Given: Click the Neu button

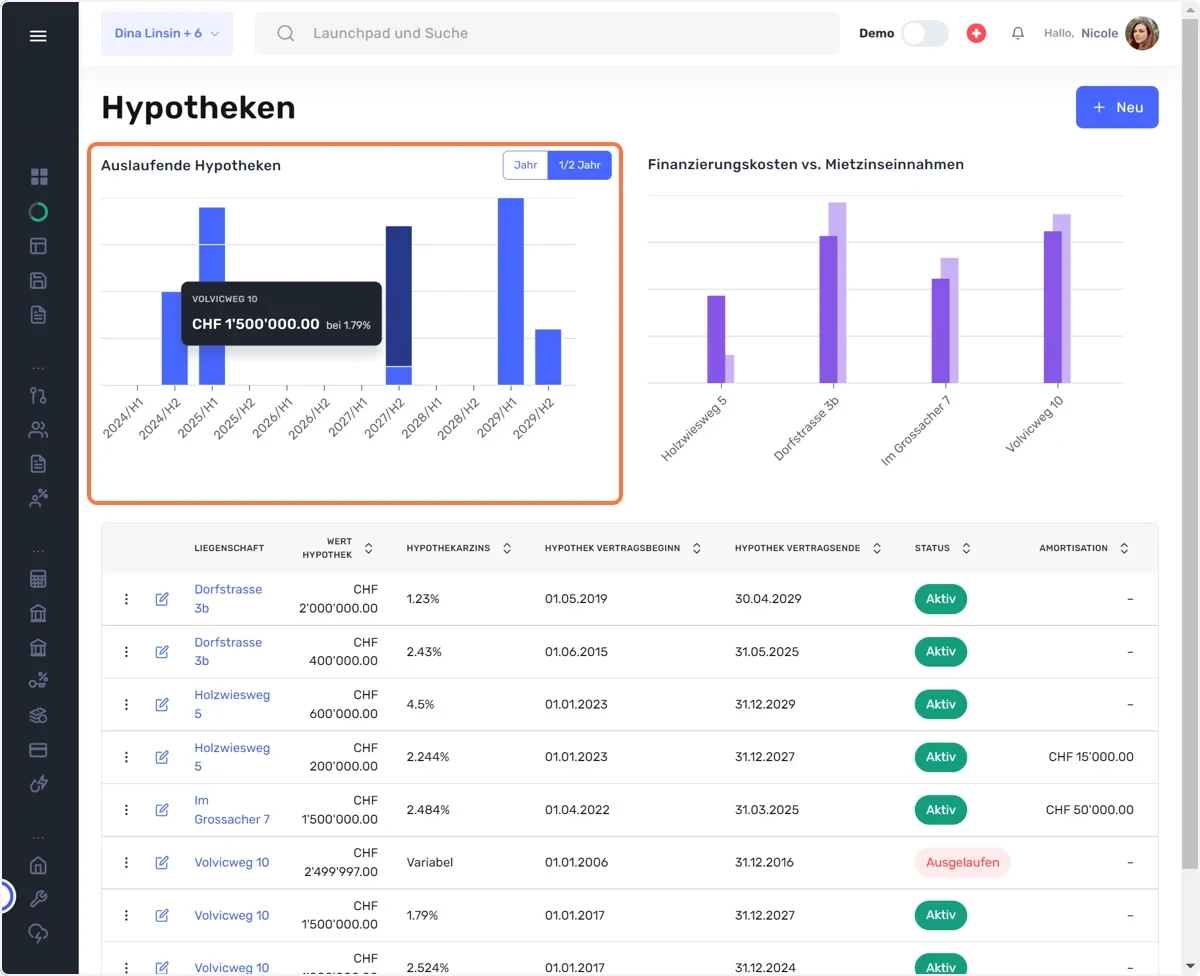Looking at the screenshot, I should (x=1117, y=107).
